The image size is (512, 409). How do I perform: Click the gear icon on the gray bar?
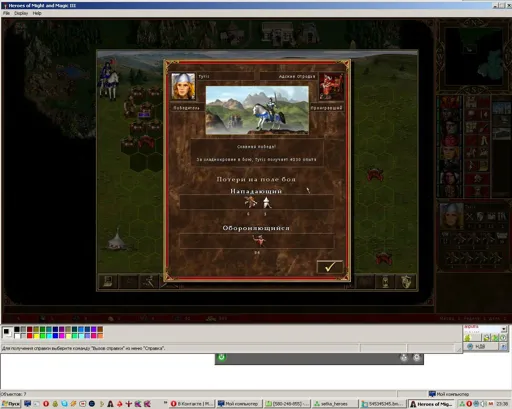(x=417, y=358)
